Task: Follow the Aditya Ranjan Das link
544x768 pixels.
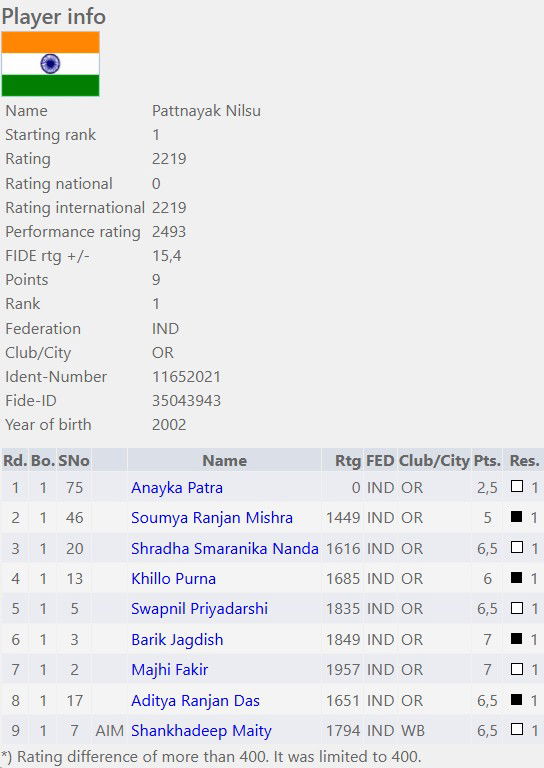Action: 195,700
